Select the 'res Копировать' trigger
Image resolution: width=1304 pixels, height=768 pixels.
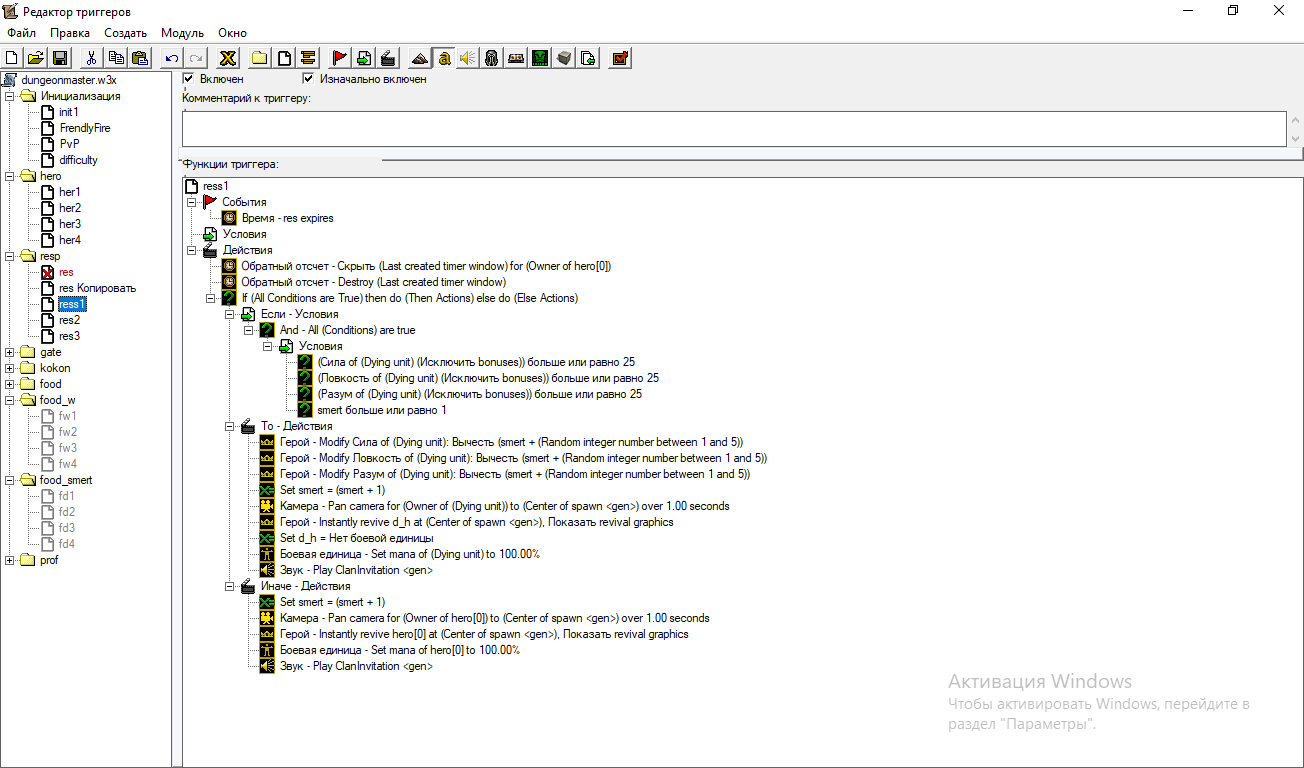pos(97,288)
